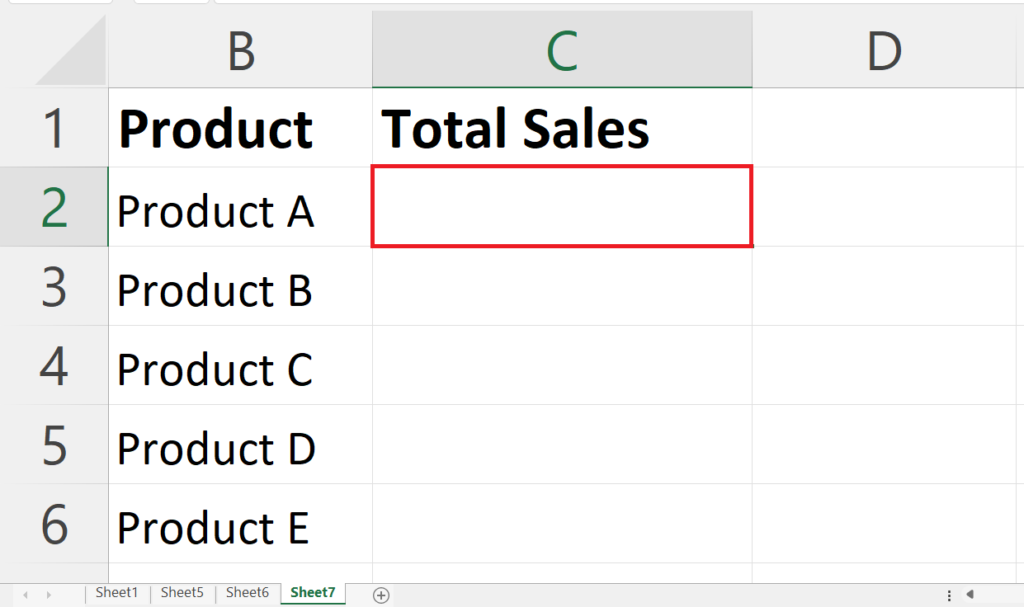Select the active Sheet7 tab

coord(313,593)
